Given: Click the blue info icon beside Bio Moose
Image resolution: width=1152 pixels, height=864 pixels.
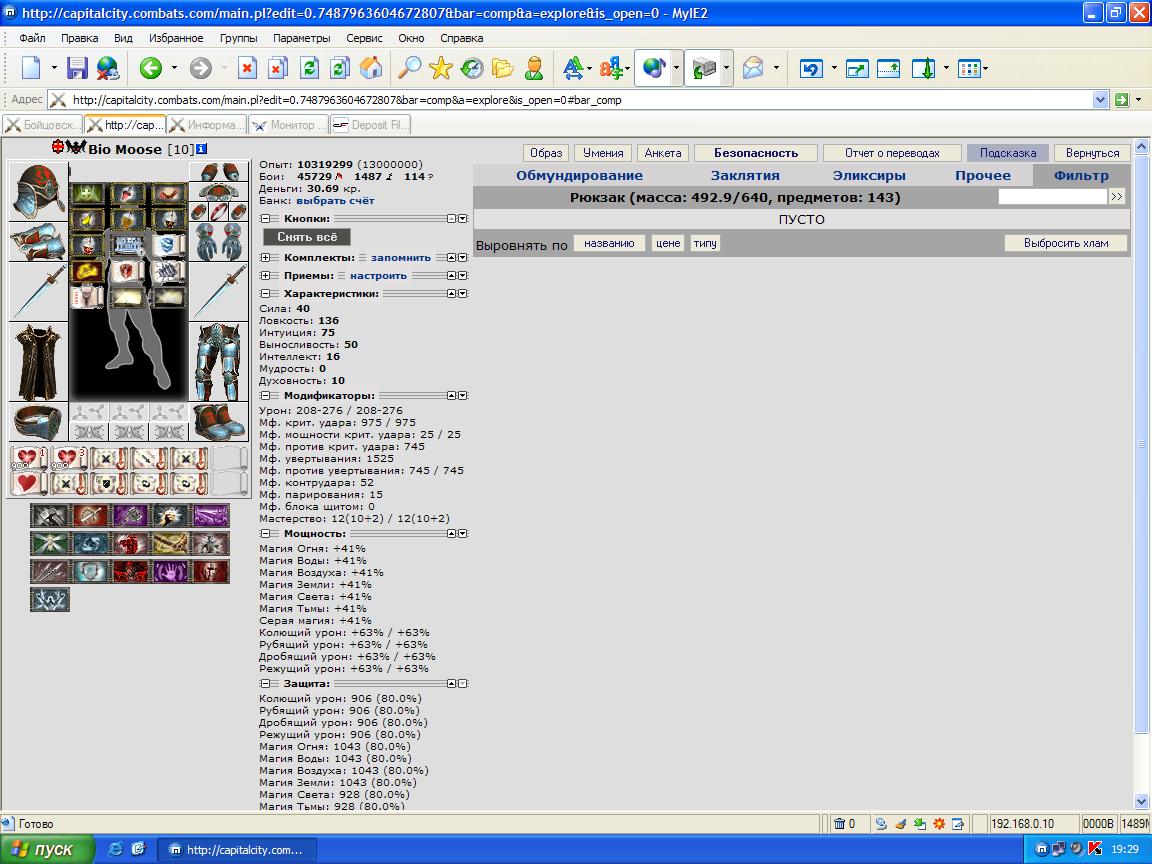Looking at the screenshot, I should (x=201, y=148).
